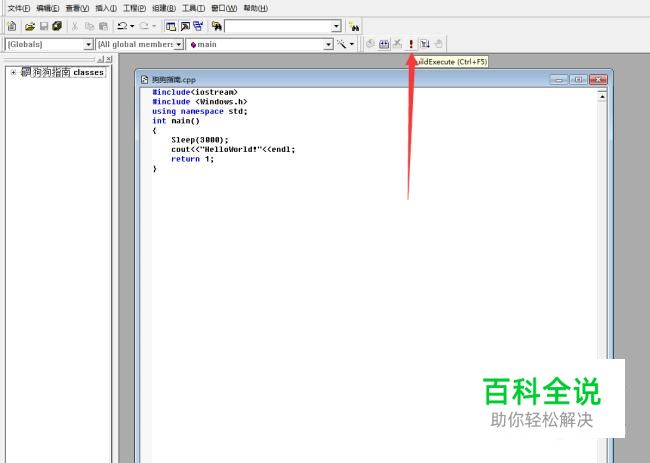650x463 pixels.
Task: Open the 帮助(H) menu
Action: (255, 8)
